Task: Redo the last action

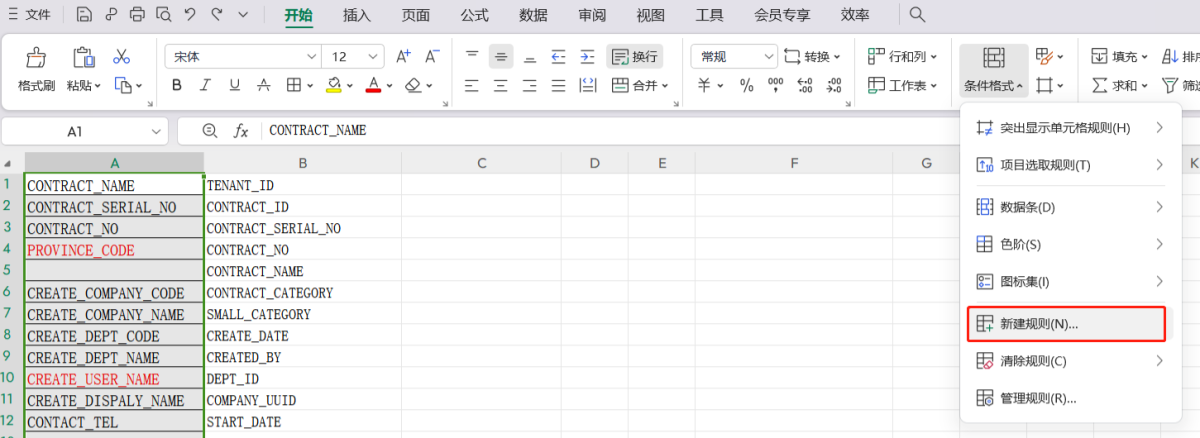Action: point(217,15)
